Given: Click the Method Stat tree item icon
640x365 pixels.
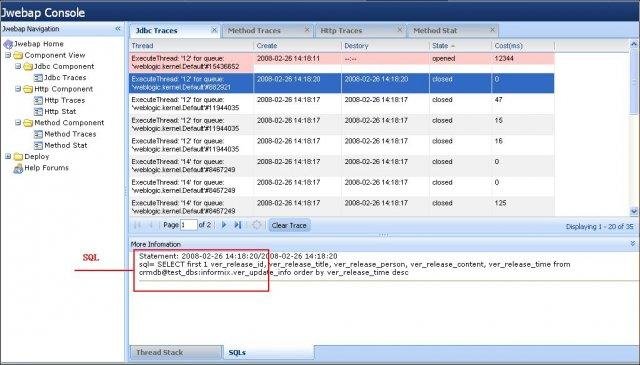Looking at the screenshot, I should coord(38,145).
